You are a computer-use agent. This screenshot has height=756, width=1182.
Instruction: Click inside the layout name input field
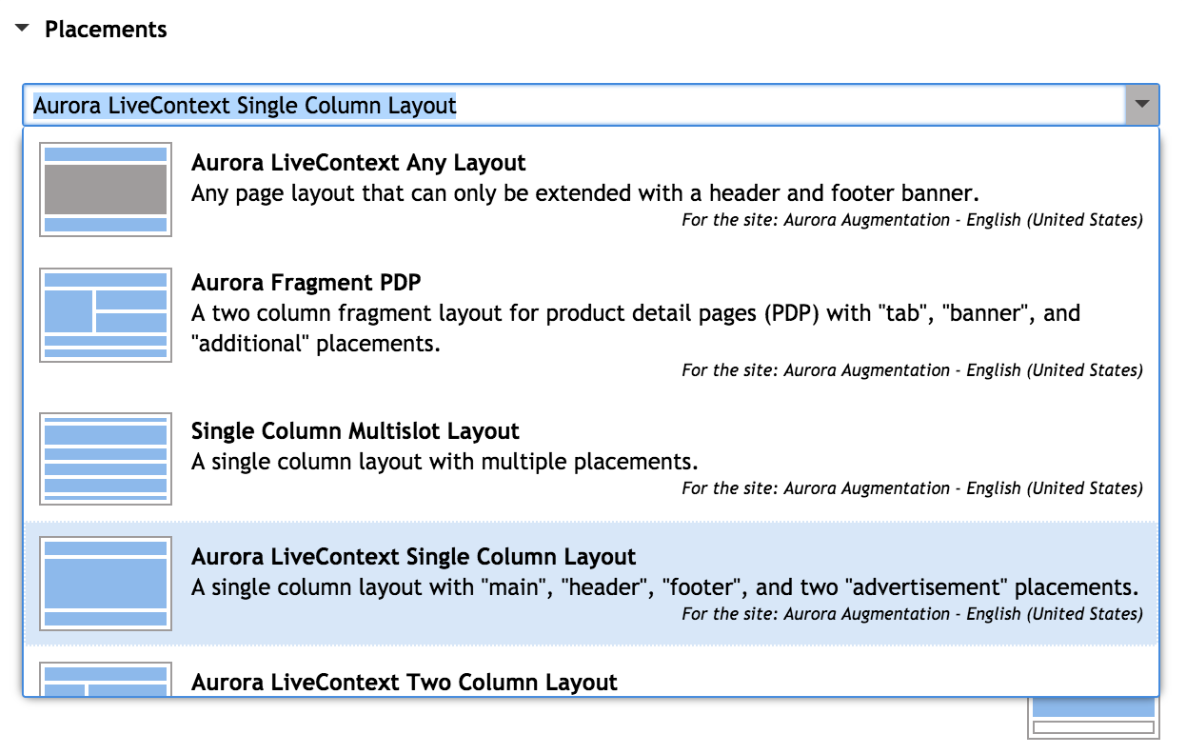[x=500, y=105]
